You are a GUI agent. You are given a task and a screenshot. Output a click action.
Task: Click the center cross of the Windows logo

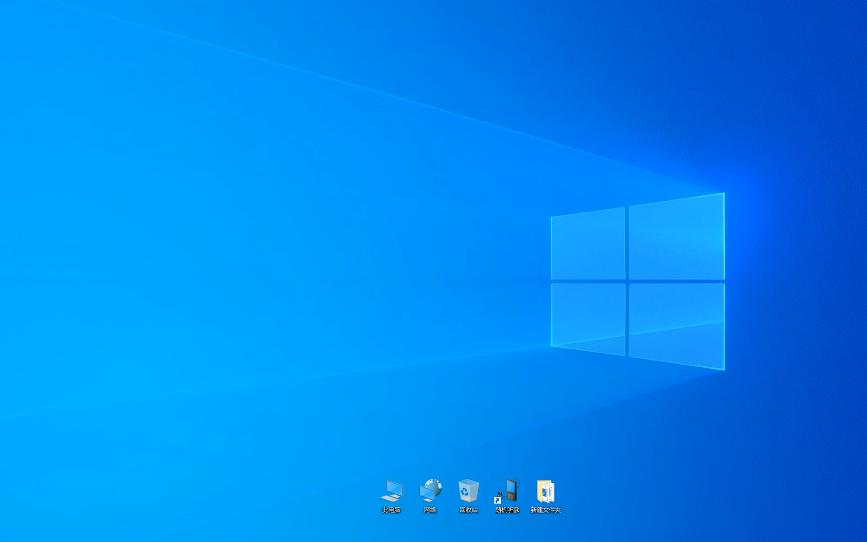[x=627, y=282]
